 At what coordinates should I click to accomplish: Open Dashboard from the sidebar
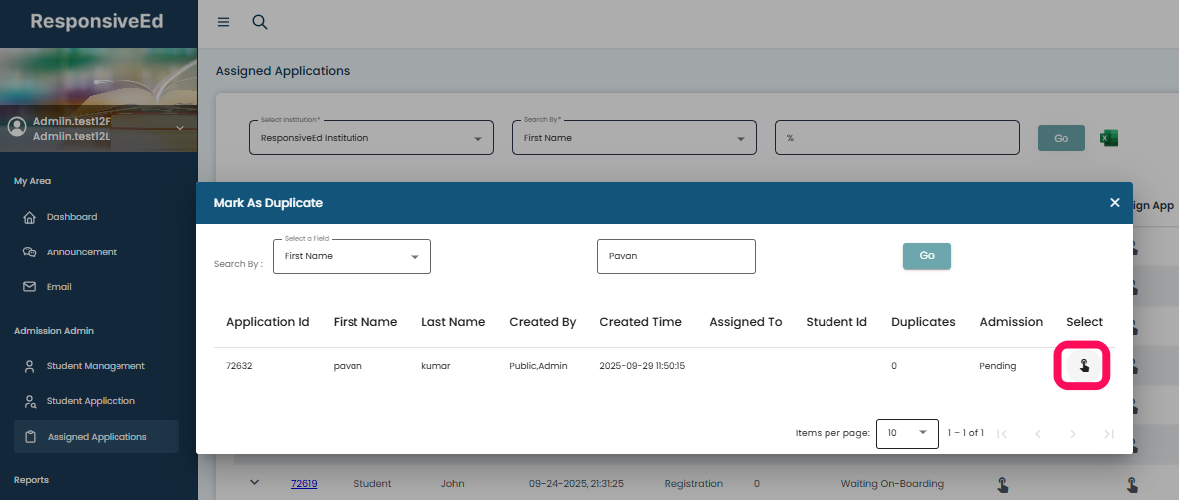tap(71, 217)
